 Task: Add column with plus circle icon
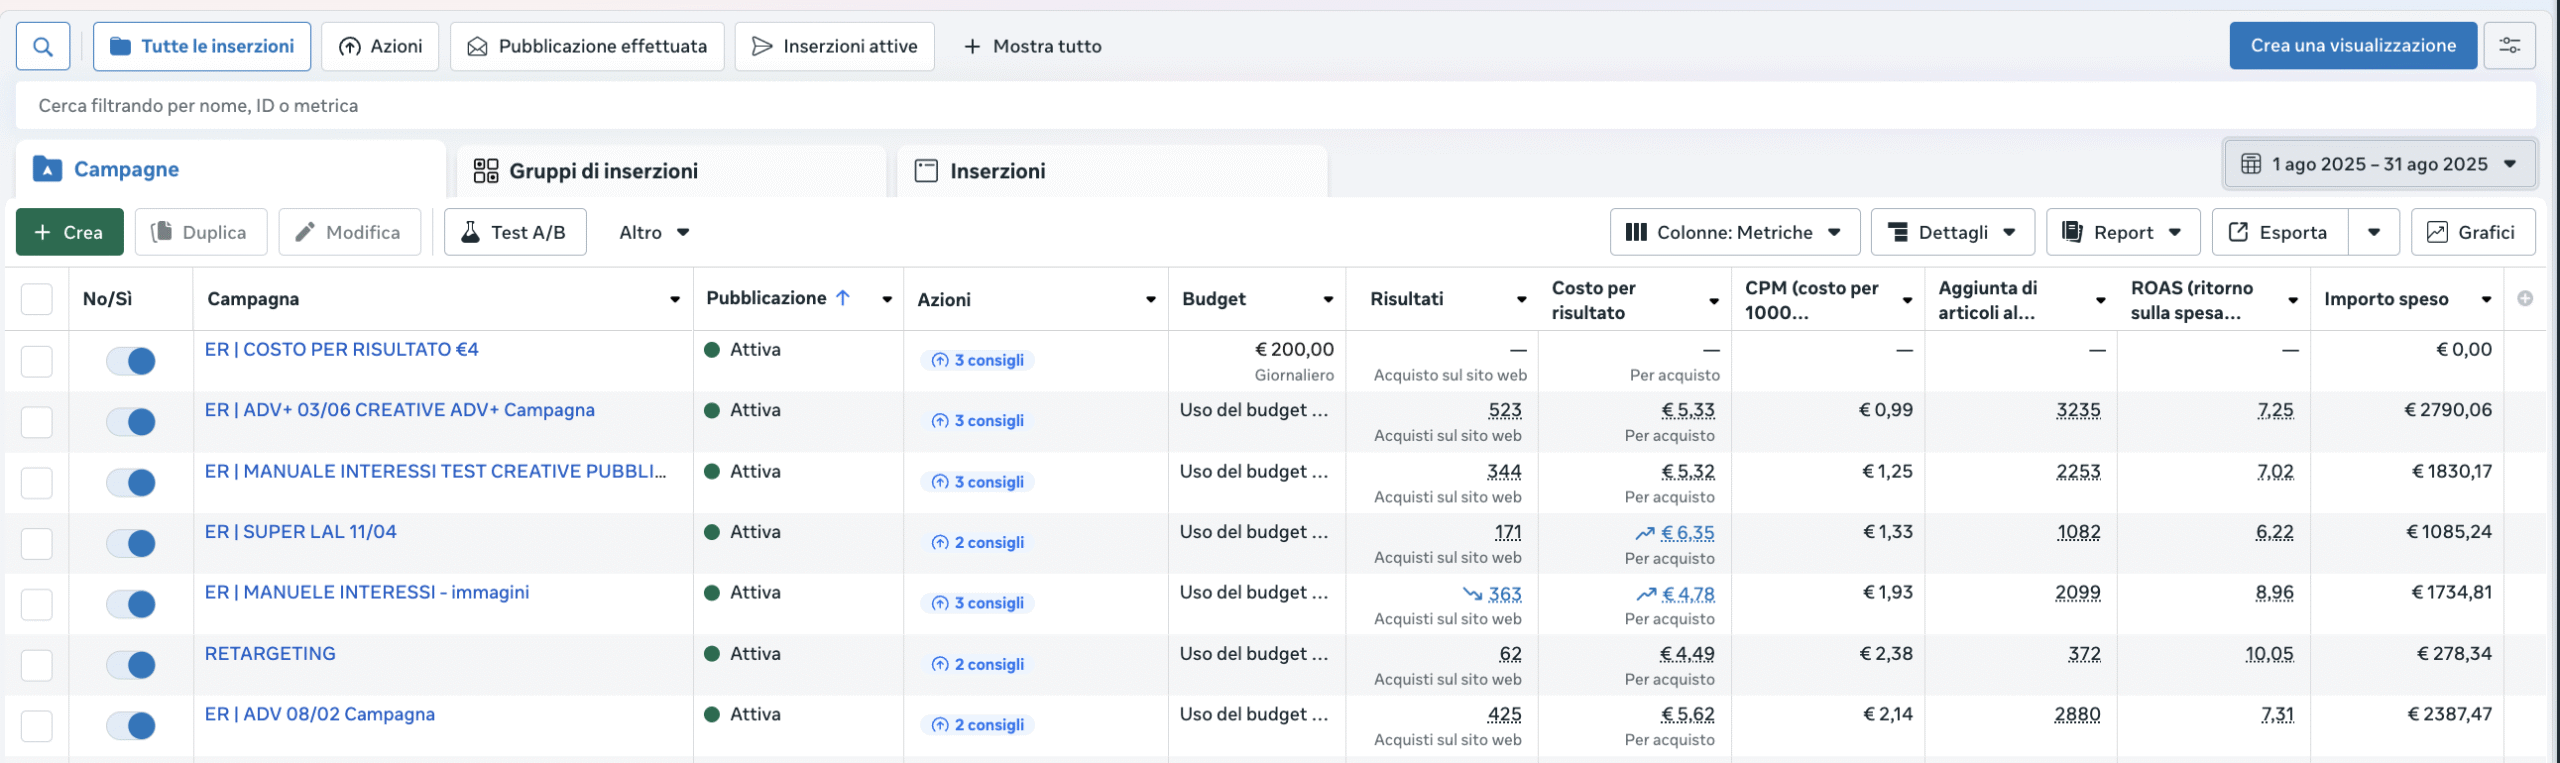(x=2525, y=299)
